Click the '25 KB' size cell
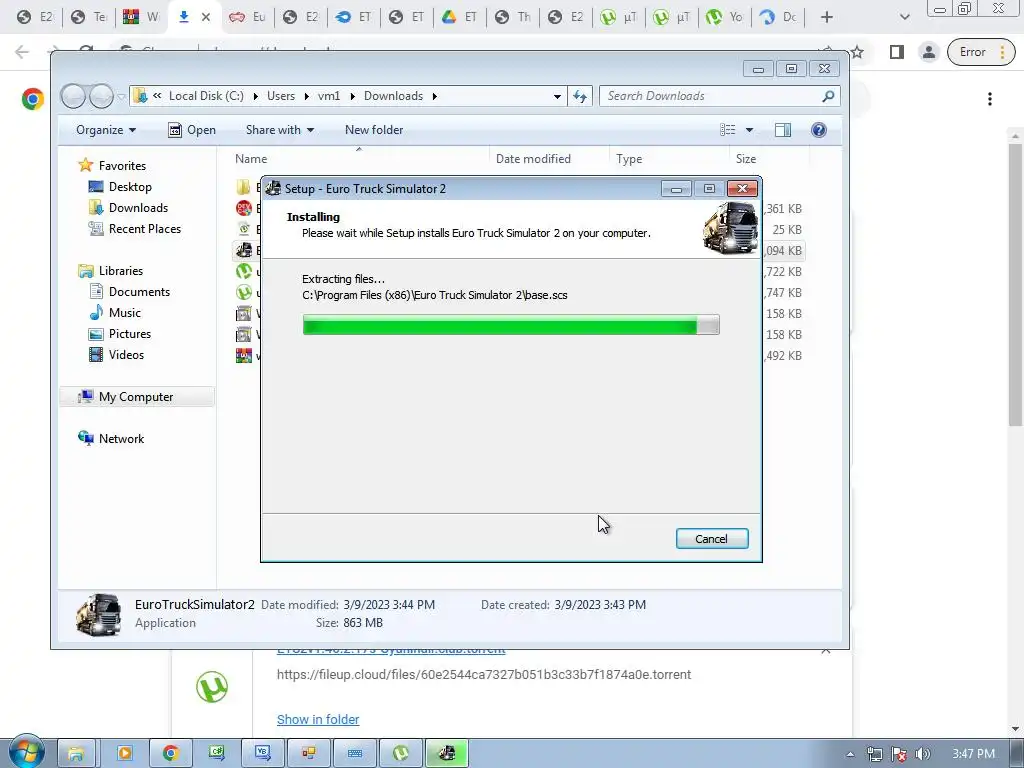The height and width of the screenshot is (768, 1024). [786, 230]
